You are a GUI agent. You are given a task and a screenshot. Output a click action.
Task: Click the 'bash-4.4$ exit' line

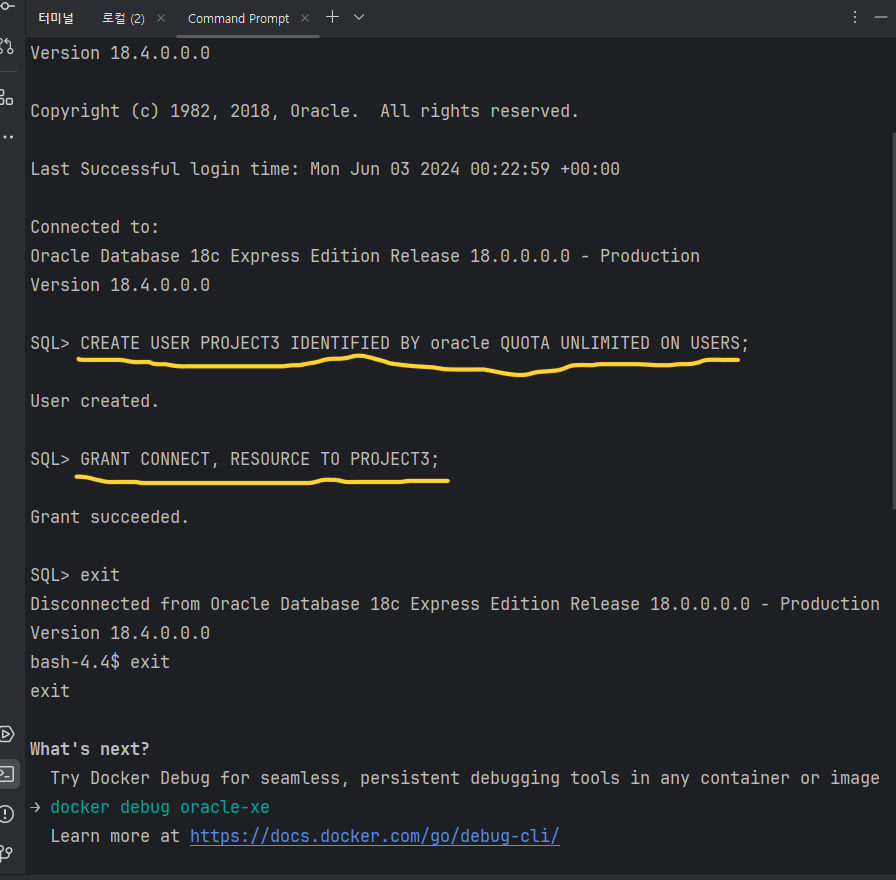pos(100,662)
